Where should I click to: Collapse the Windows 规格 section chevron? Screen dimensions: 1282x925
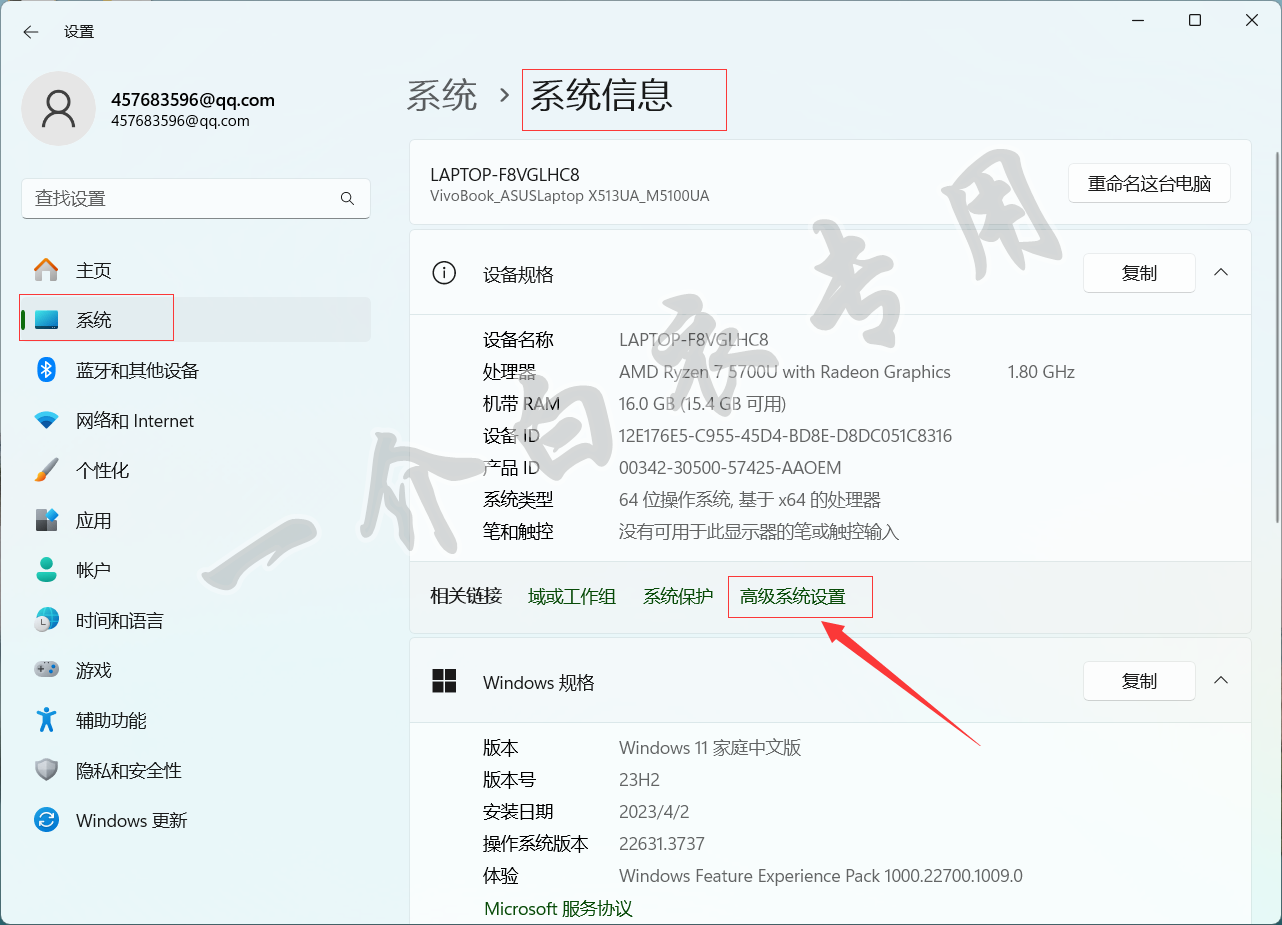click(1221, 680)
